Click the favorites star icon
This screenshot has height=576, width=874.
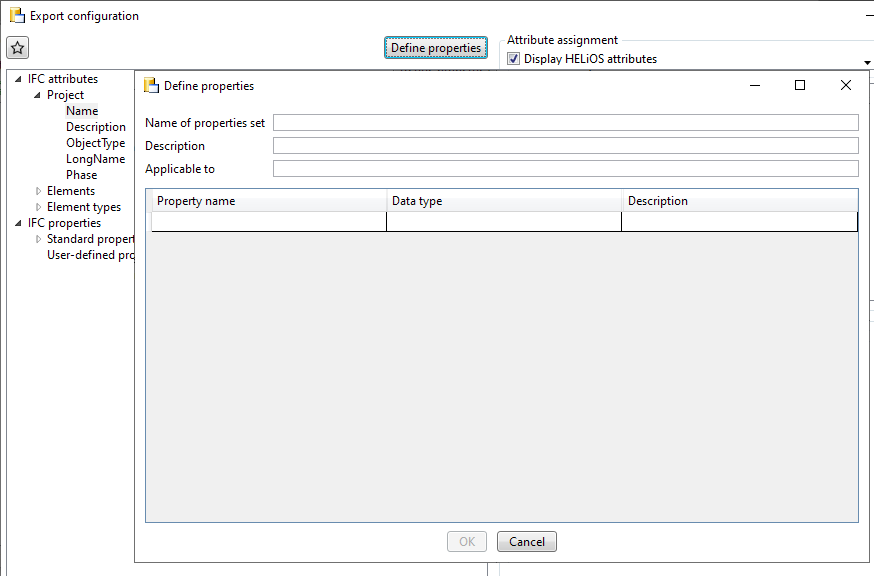[17, 48]
